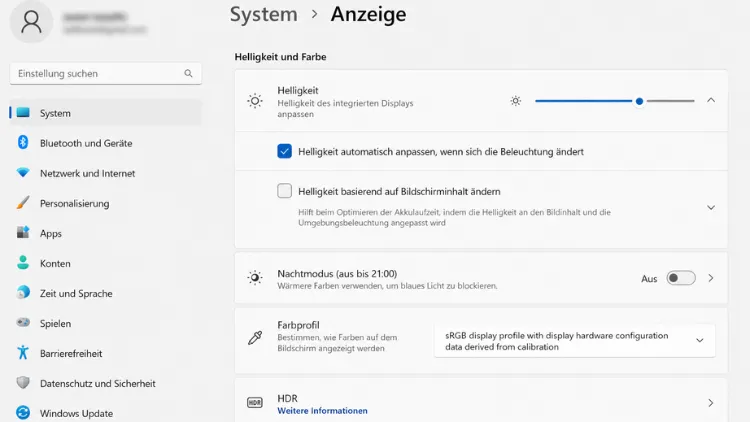Enable brightness based on screen content checkbox
This screenshot has width=750, height=422.
point(285,191)
